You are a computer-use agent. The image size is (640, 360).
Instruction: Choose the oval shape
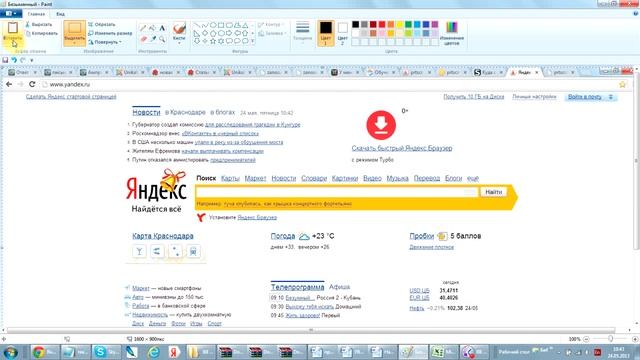coord(213,25)
